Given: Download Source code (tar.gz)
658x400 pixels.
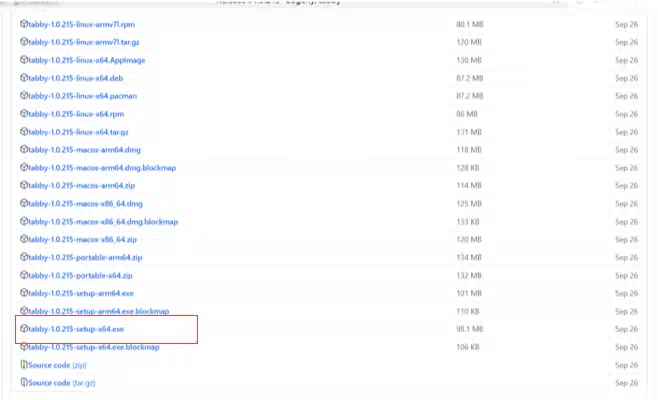Looking at the screenshot, I should tap(62, 383).
